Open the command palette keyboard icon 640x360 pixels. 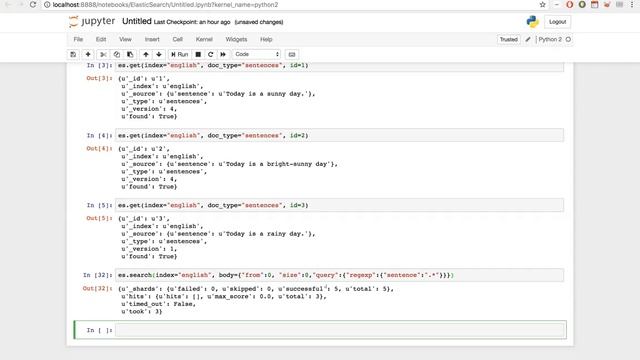tap(291, 54)
